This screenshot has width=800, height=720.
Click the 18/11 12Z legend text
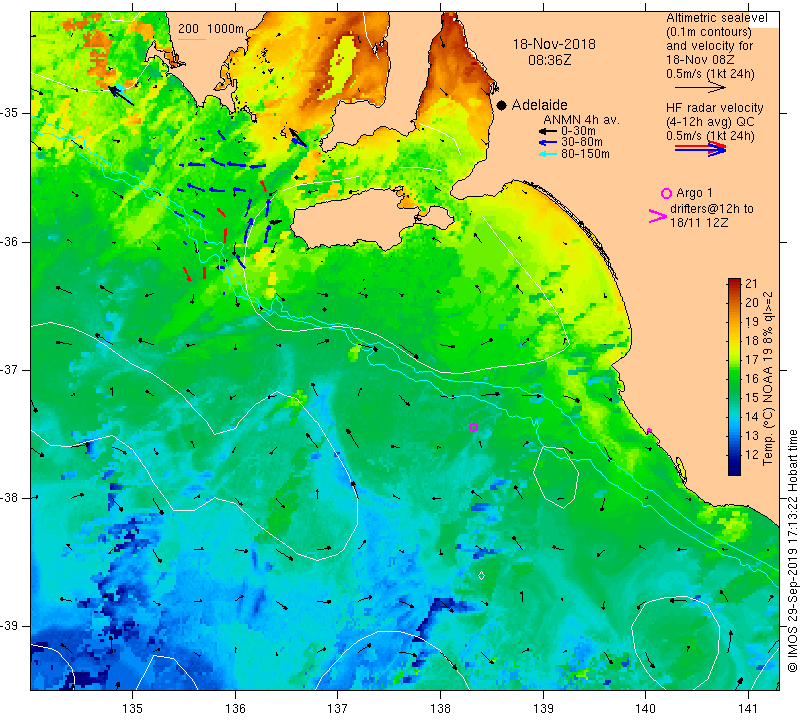click(x=699, y=222)
